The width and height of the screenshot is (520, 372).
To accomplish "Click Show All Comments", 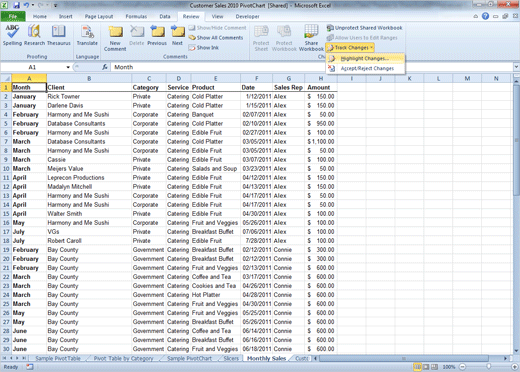I will 216,38.
